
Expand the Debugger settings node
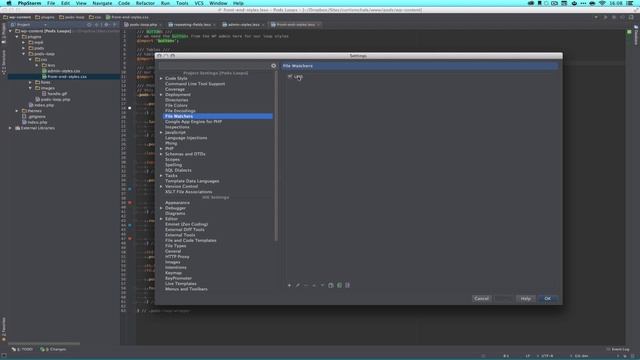(x=161, y=208)
